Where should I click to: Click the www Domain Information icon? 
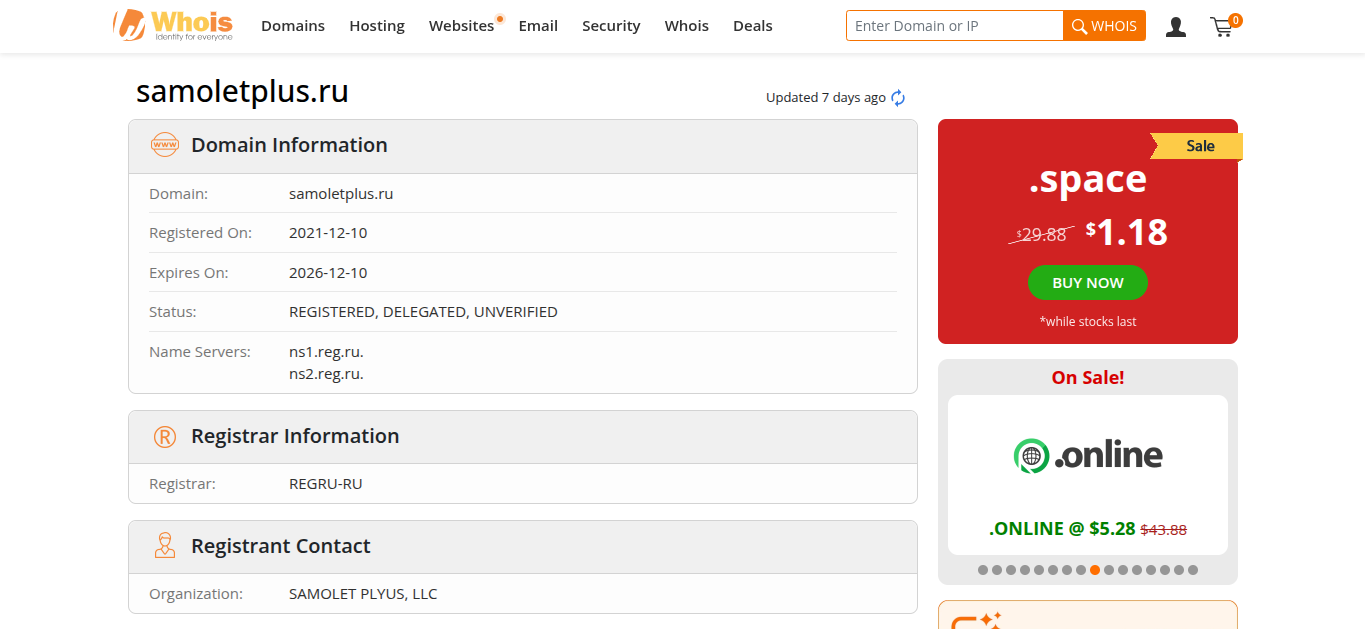164,145
